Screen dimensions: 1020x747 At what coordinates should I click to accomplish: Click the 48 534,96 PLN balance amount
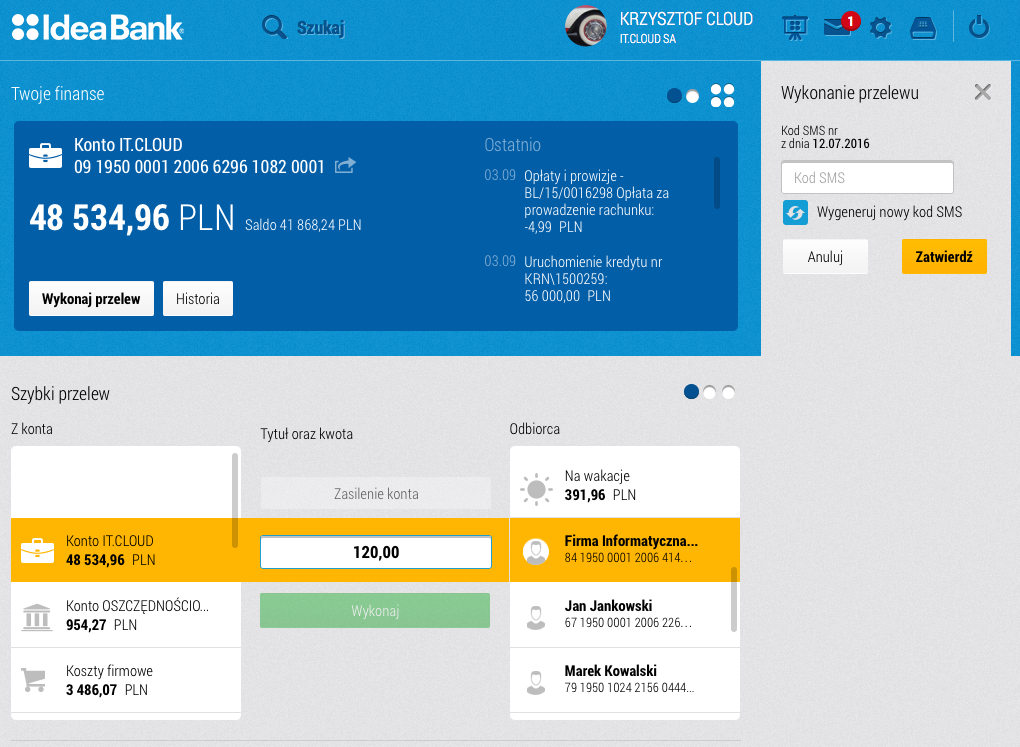[132, 217]
